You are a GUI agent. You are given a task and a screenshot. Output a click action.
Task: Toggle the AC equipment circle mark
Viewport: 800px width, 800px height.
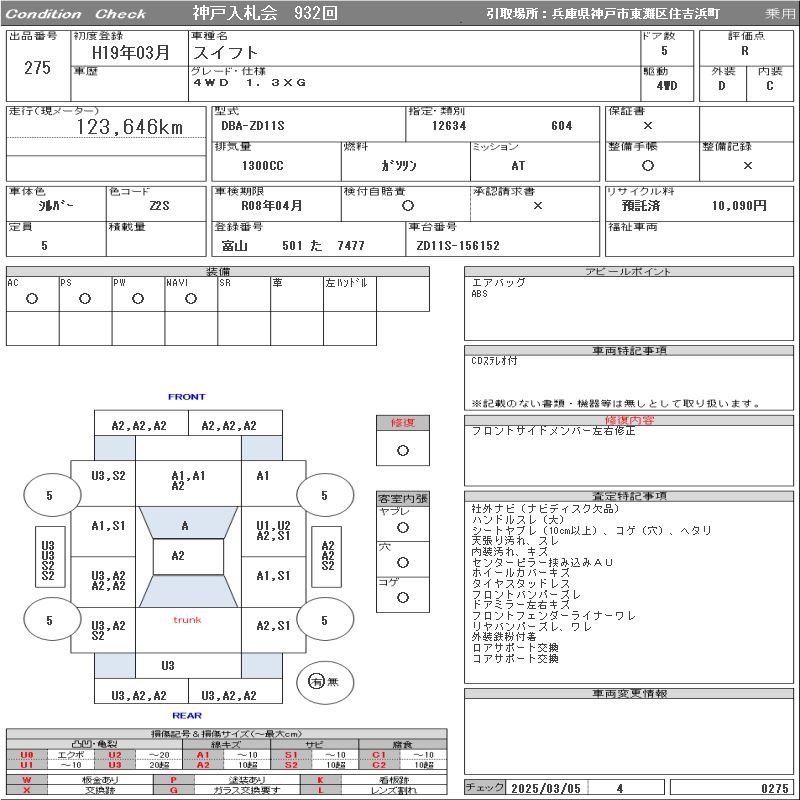pos(32,299)
